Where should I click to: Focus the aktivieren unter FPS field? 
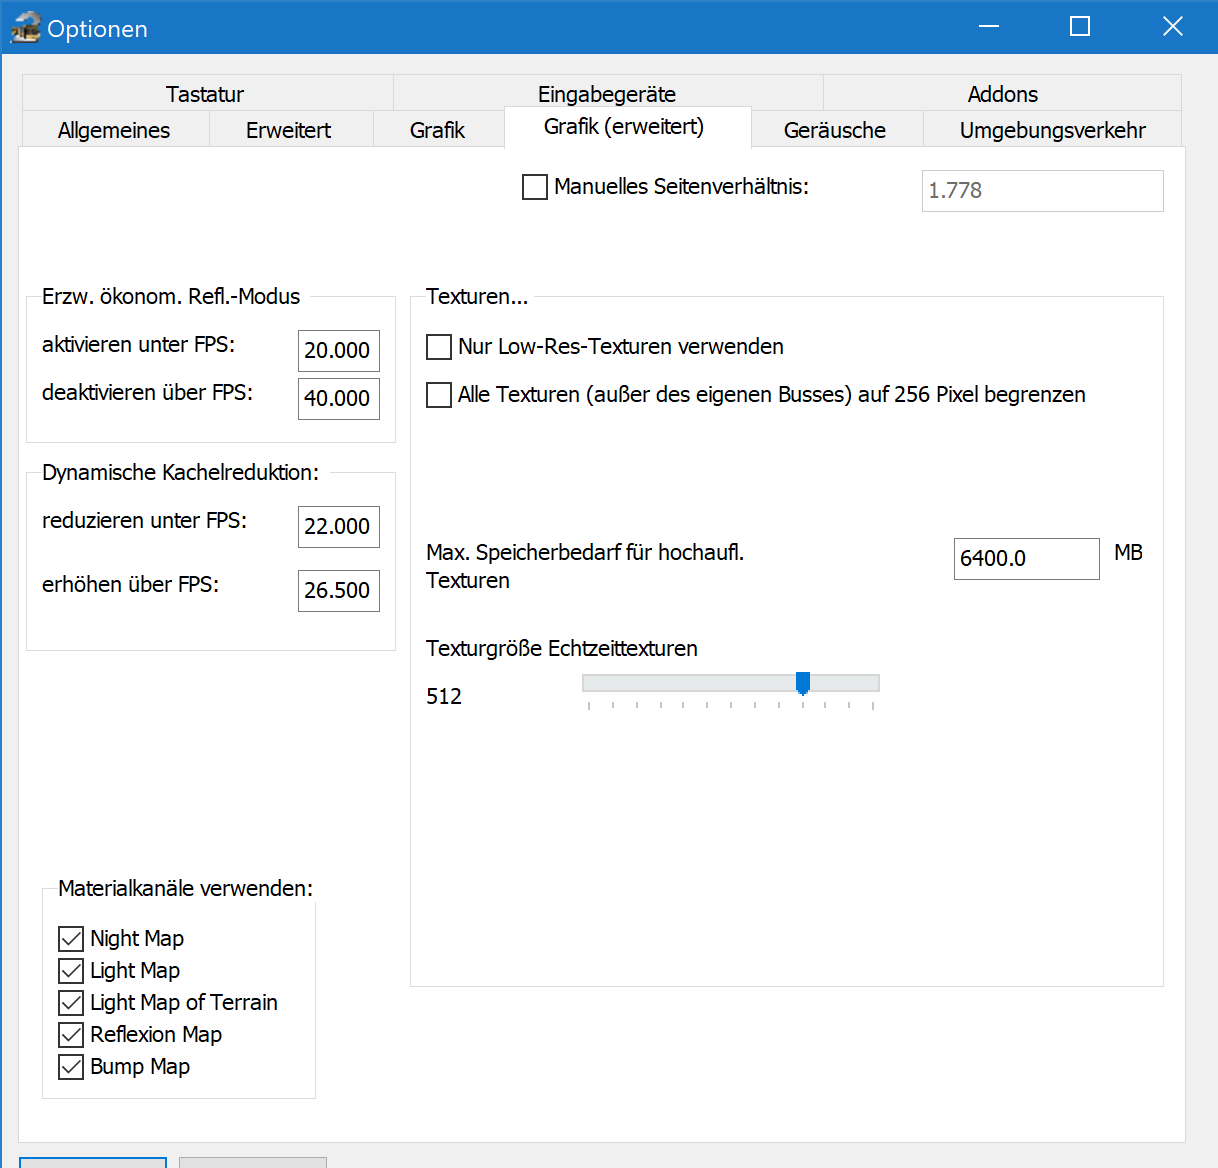[339, 351]
